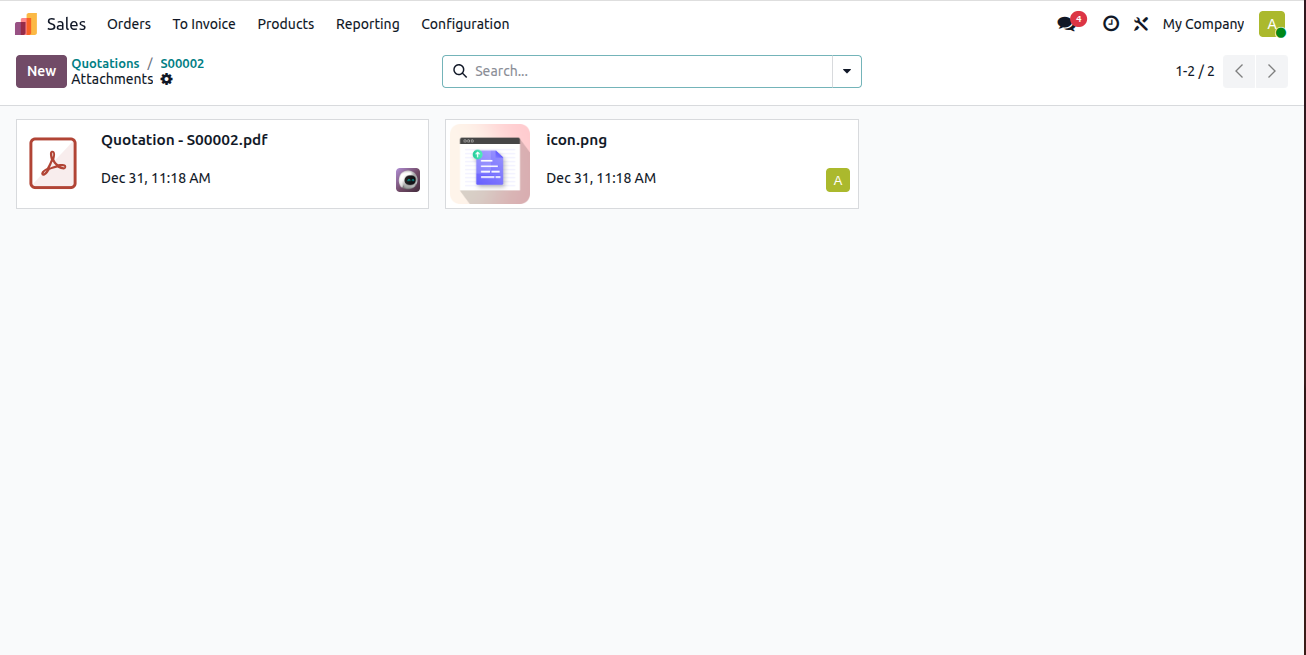Open the Quotation - S00002.pdf title

(184, 140)
